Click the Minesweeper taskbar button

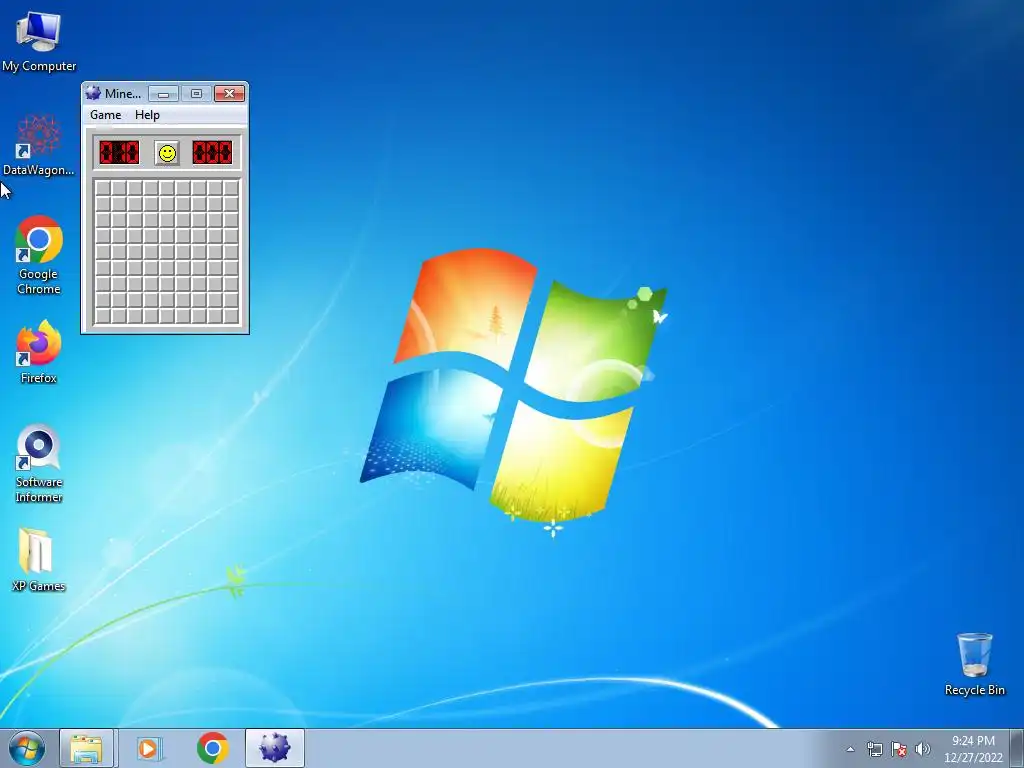[x=275, y=748]
